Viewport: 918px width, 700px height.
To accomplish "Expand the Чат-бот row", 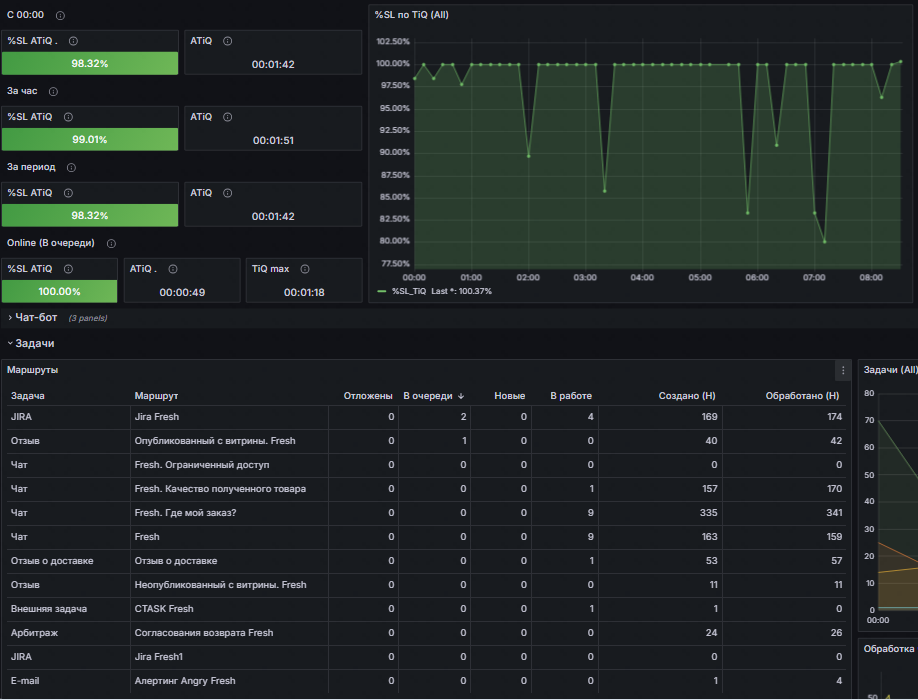I will coord(36,318).
